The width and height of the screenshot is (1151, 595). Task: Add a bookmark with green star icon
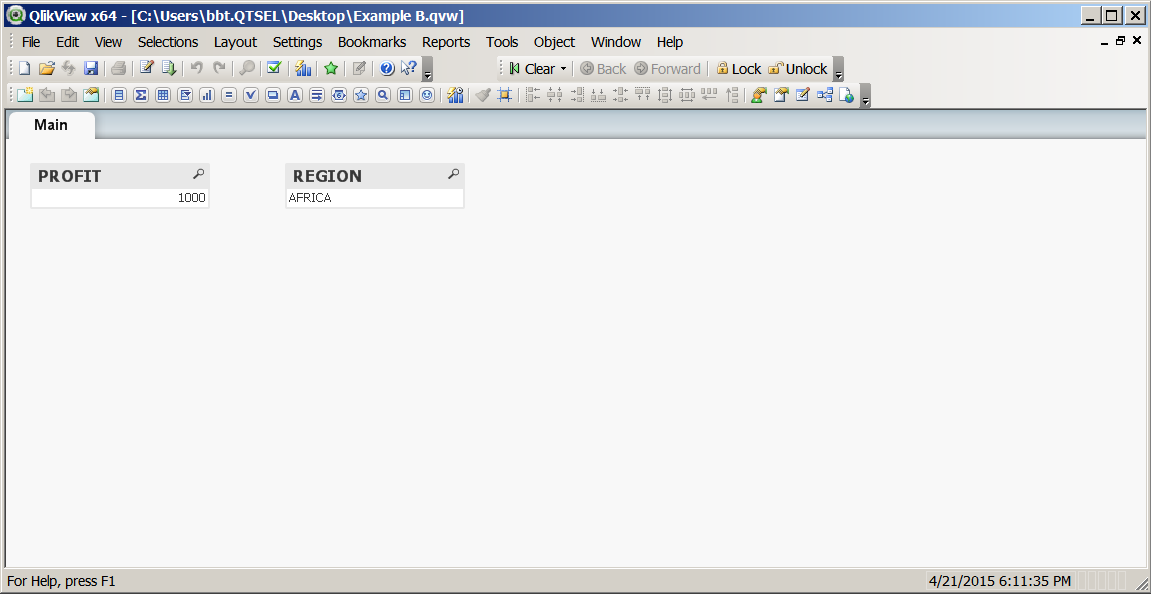pos(331,68)
